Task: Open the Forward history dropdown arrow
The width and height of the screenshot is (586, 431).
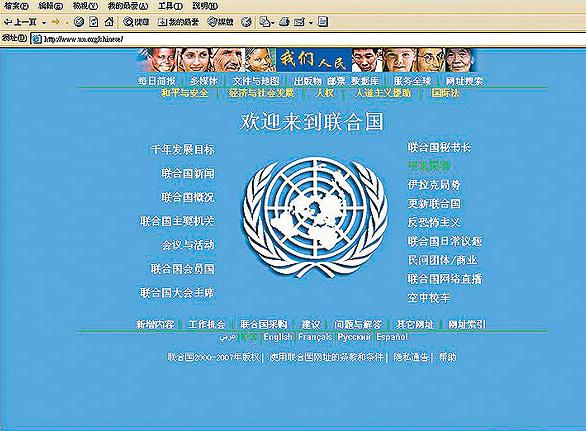Action: click(67, 23)
